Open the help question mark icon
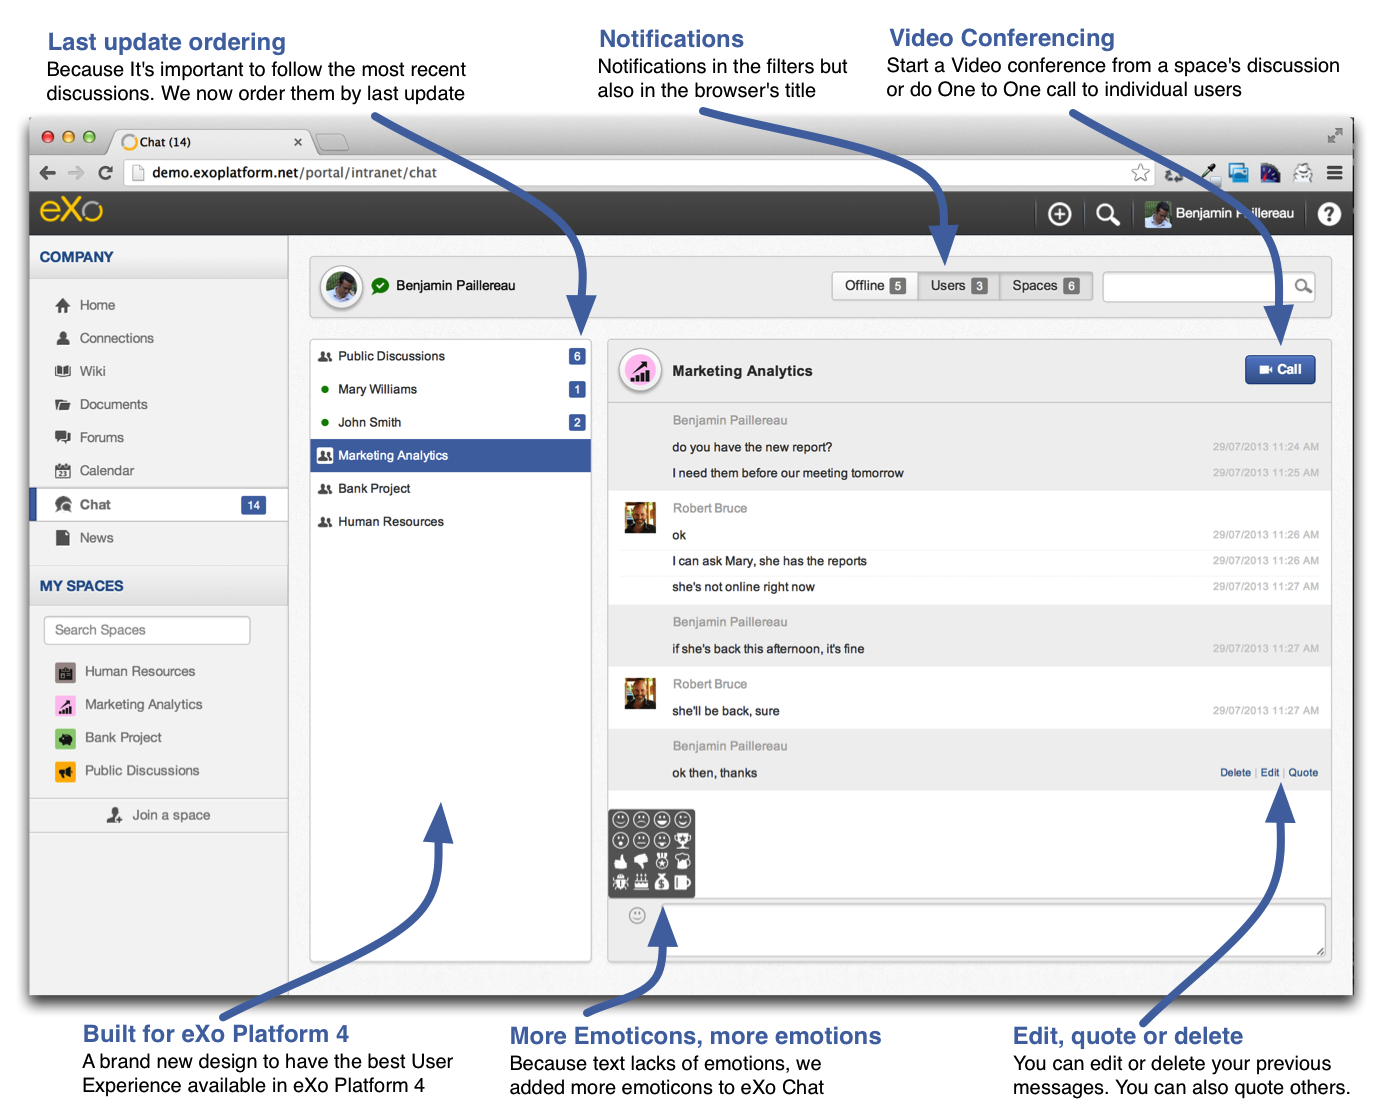1388x1118 pixels. 1329,214
